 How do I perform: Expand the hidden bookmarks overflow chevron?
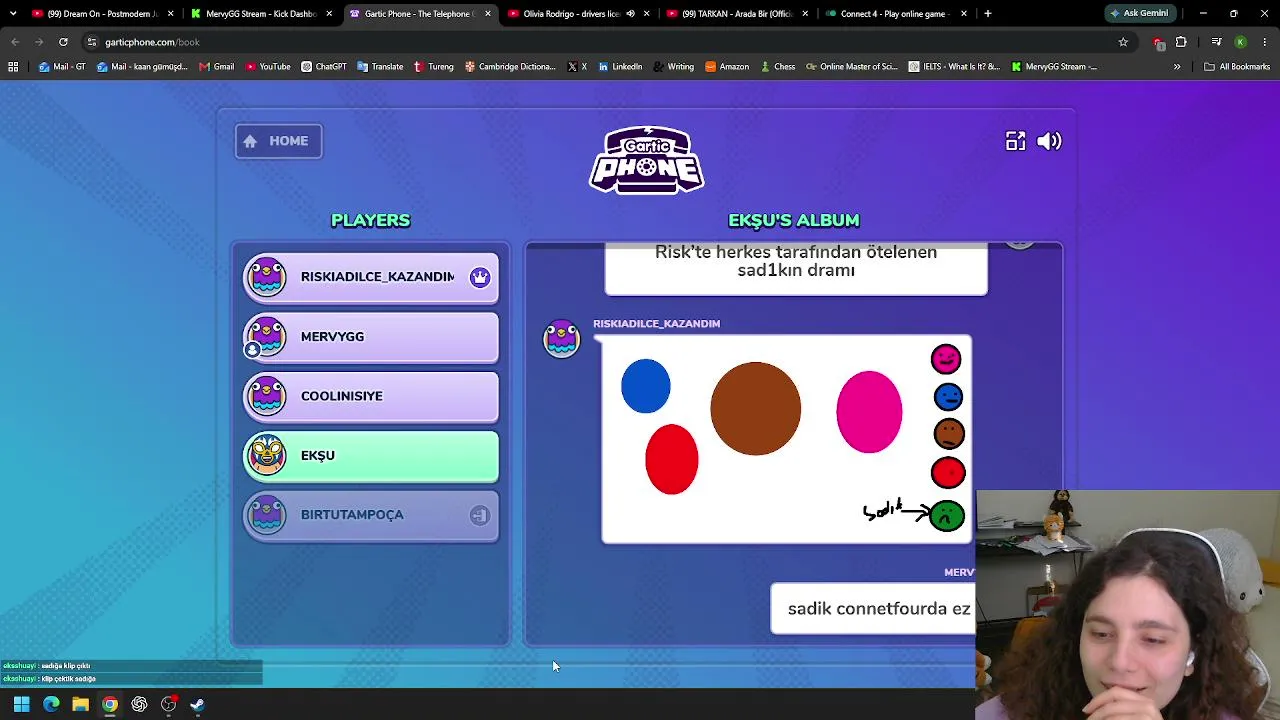click(x=1177, y=67)
